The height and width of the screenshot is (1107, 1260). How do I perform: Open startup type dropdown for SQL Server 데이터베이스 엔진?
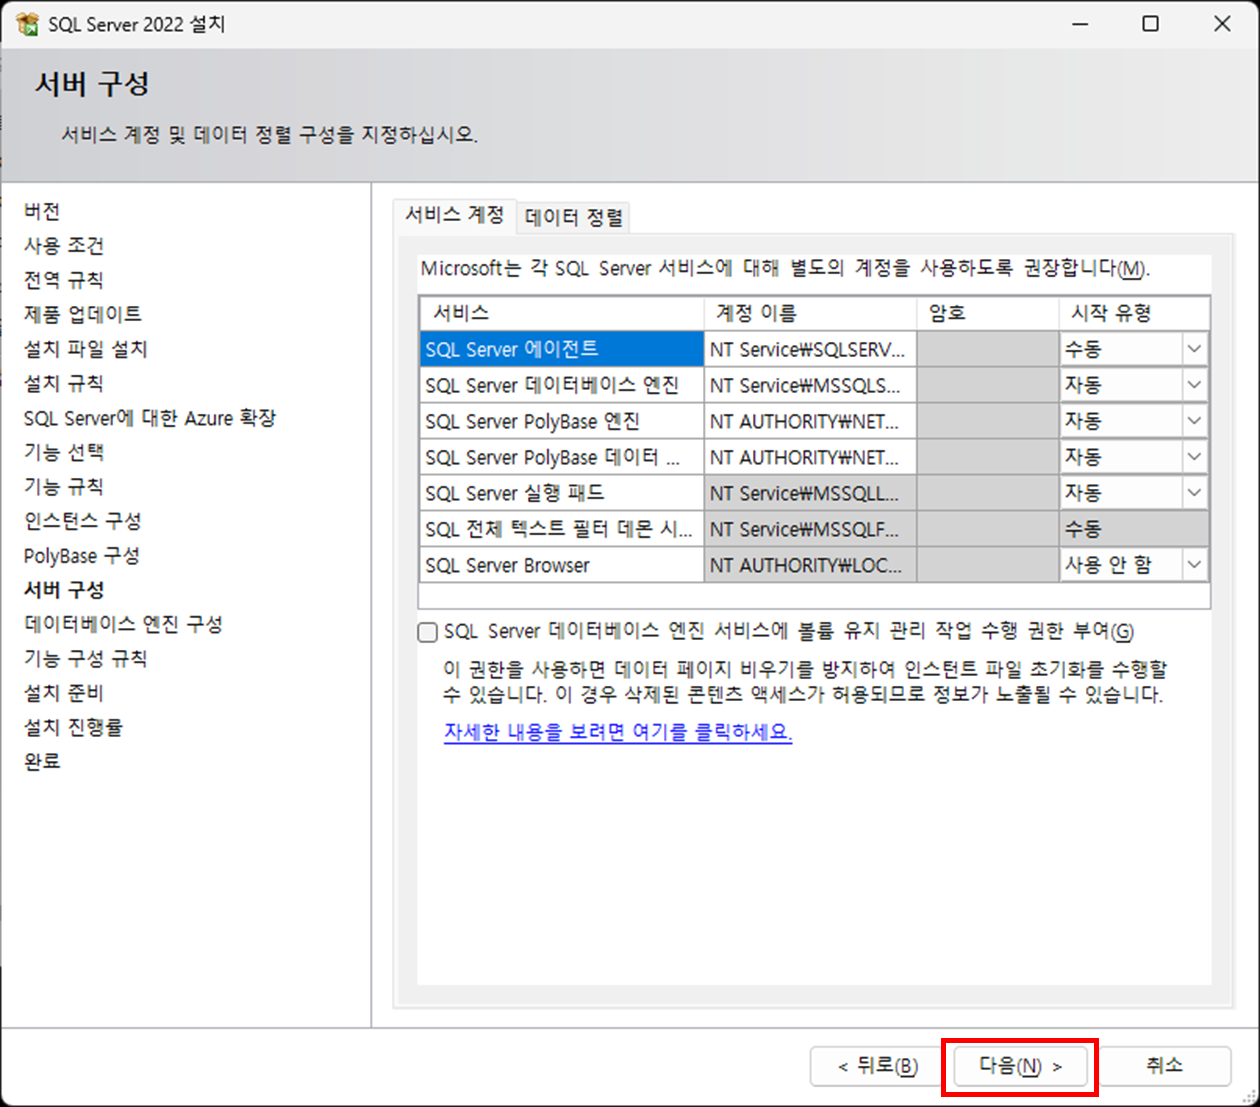[x=1194, y=385]
